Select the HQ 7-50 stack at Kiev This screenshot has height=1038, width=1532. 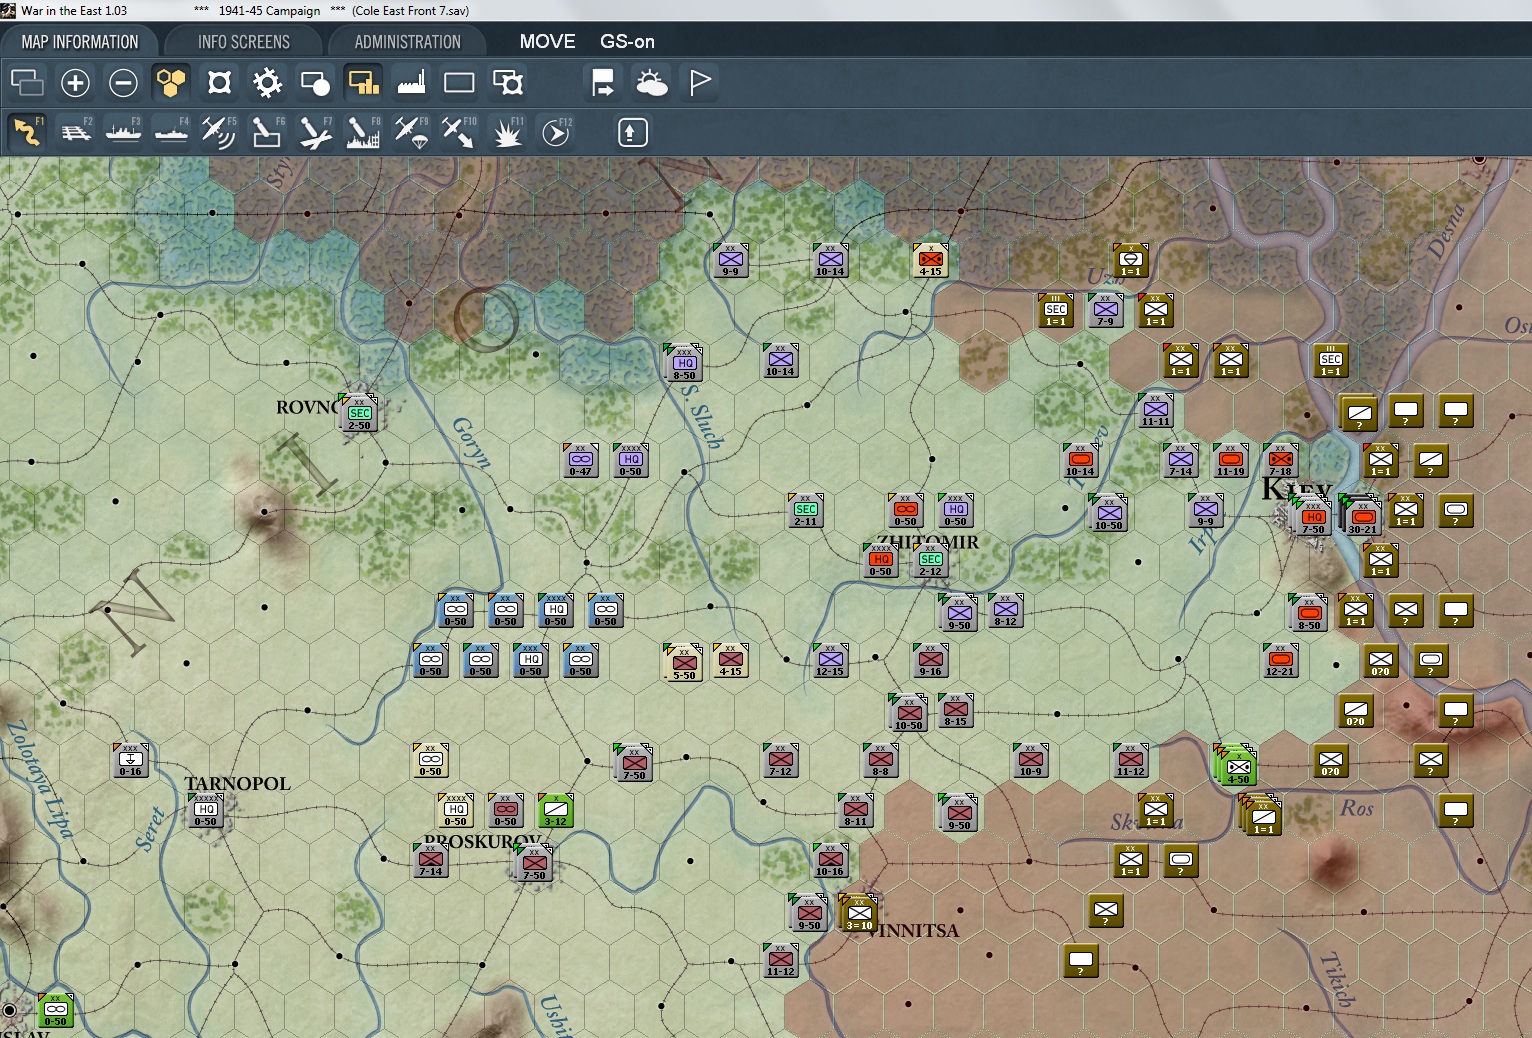pos(1313,517)
